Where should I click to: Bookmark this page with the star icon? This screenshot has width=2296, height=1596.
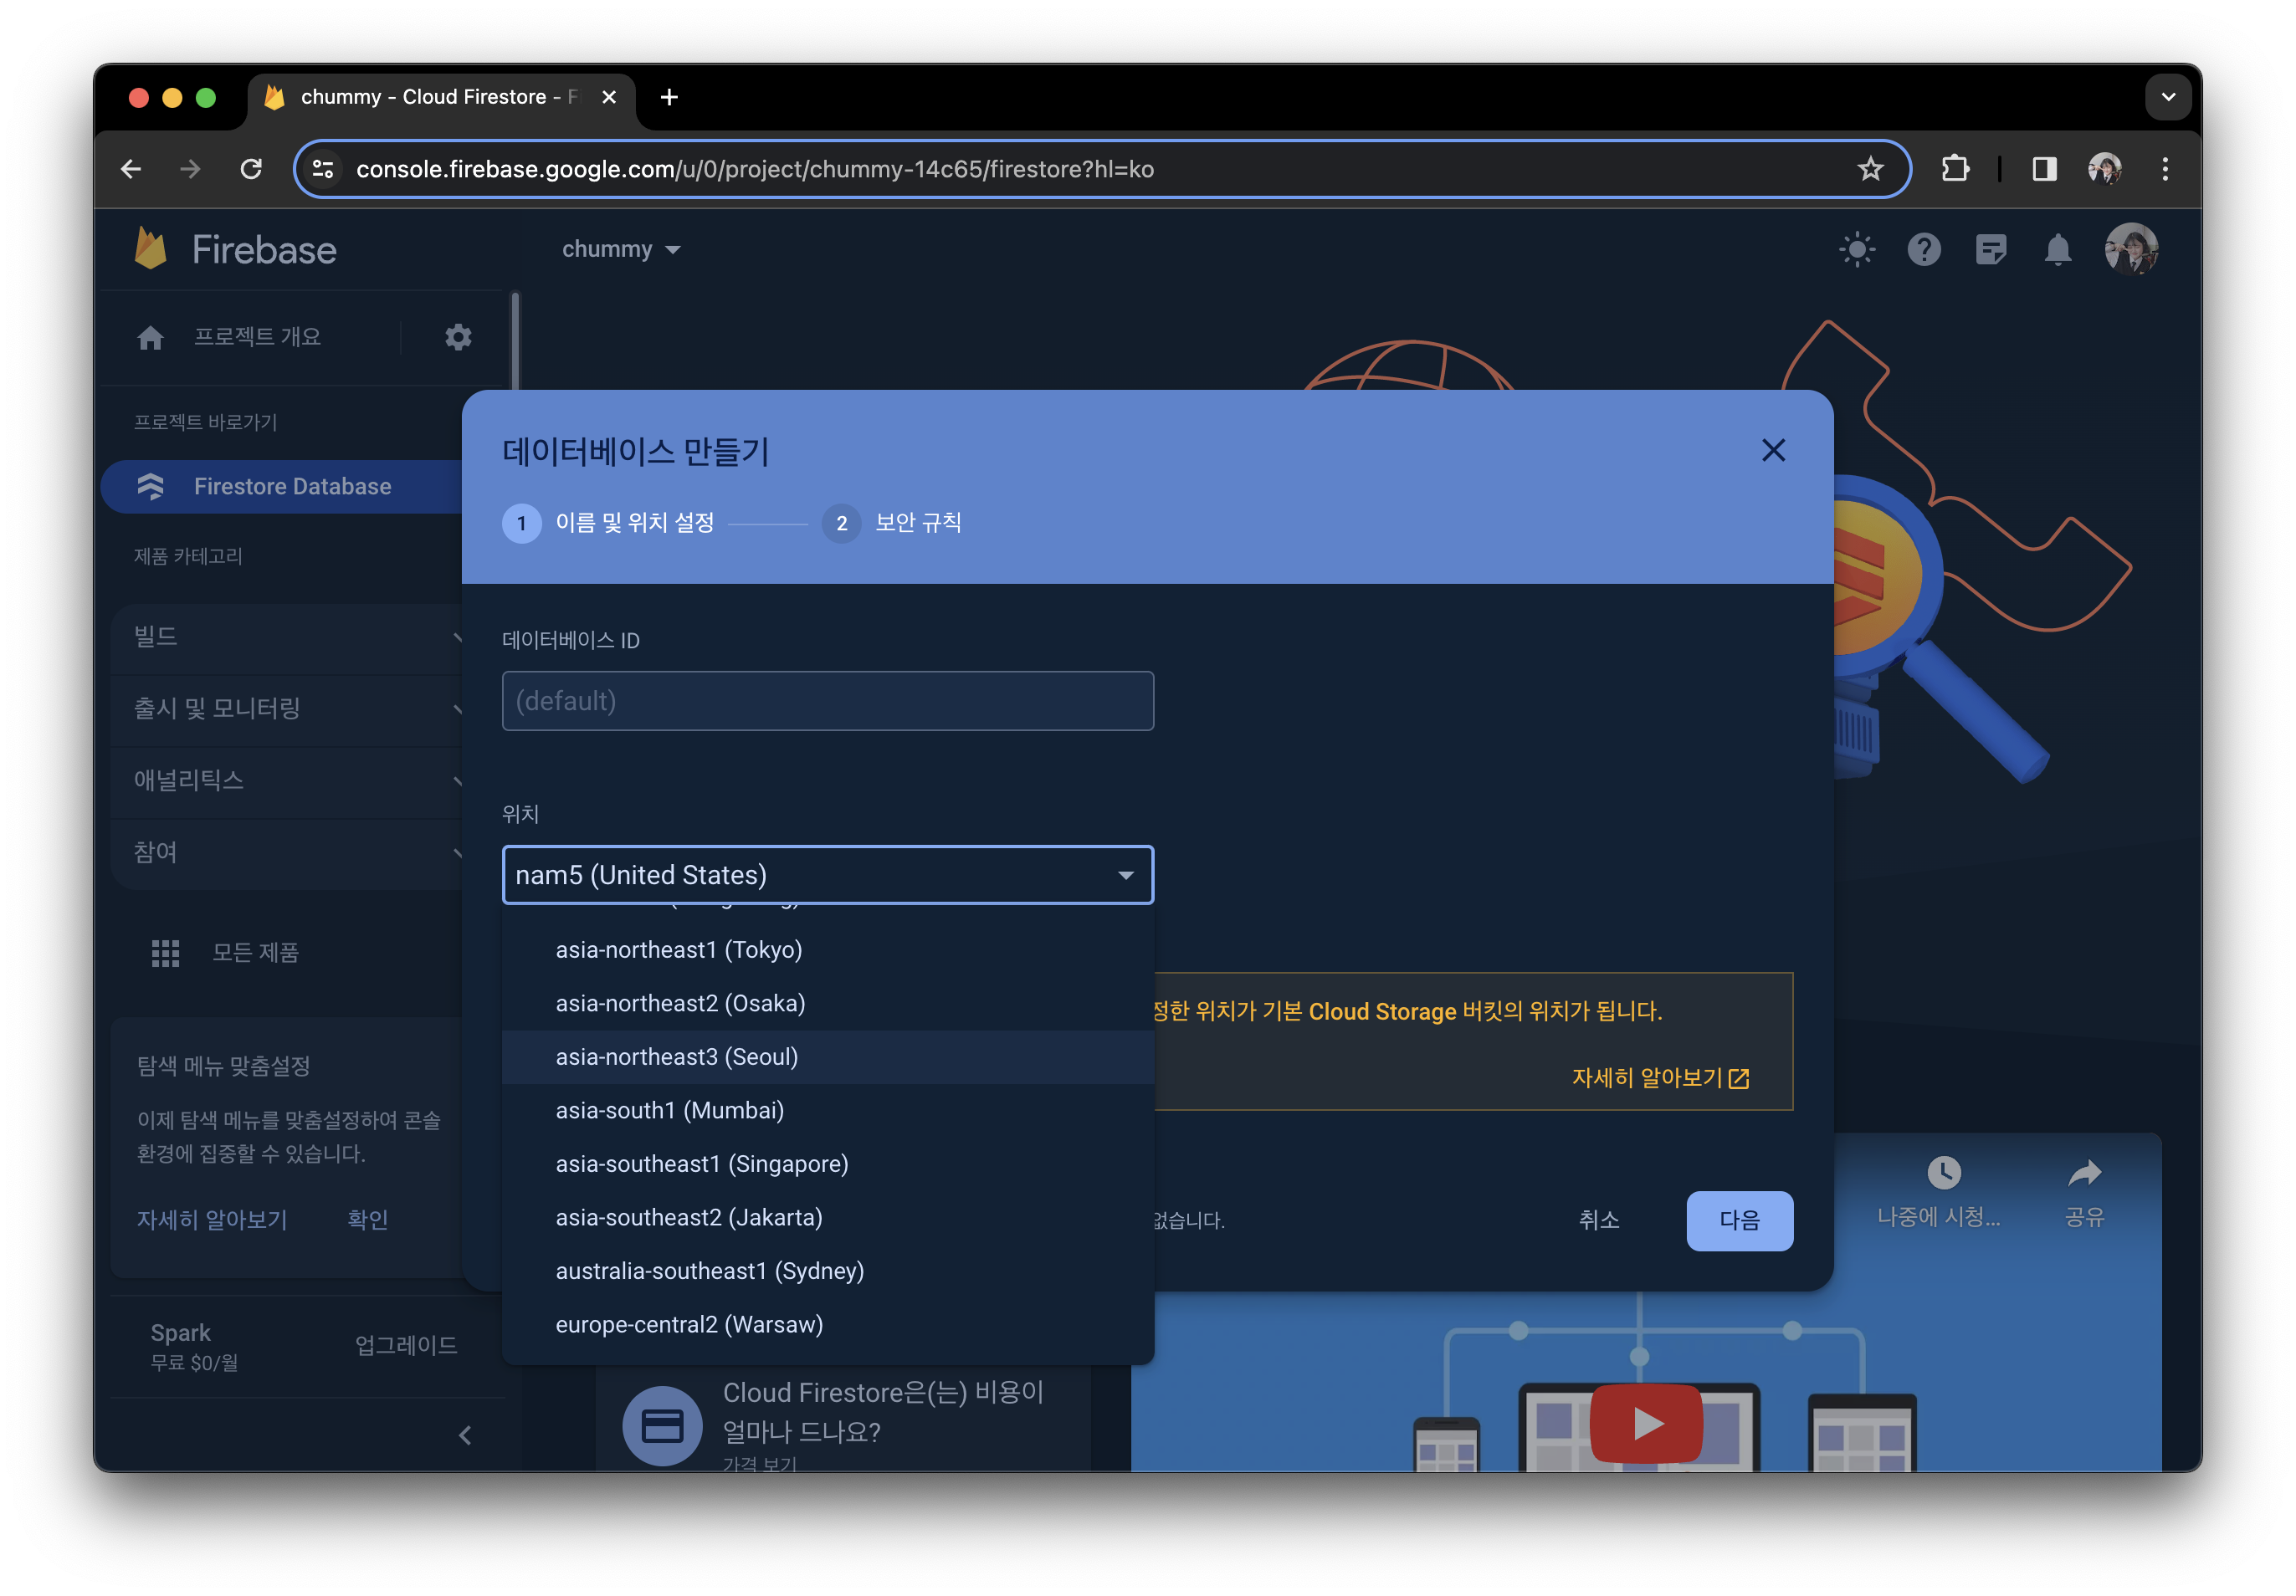[x=1870, y=169]
